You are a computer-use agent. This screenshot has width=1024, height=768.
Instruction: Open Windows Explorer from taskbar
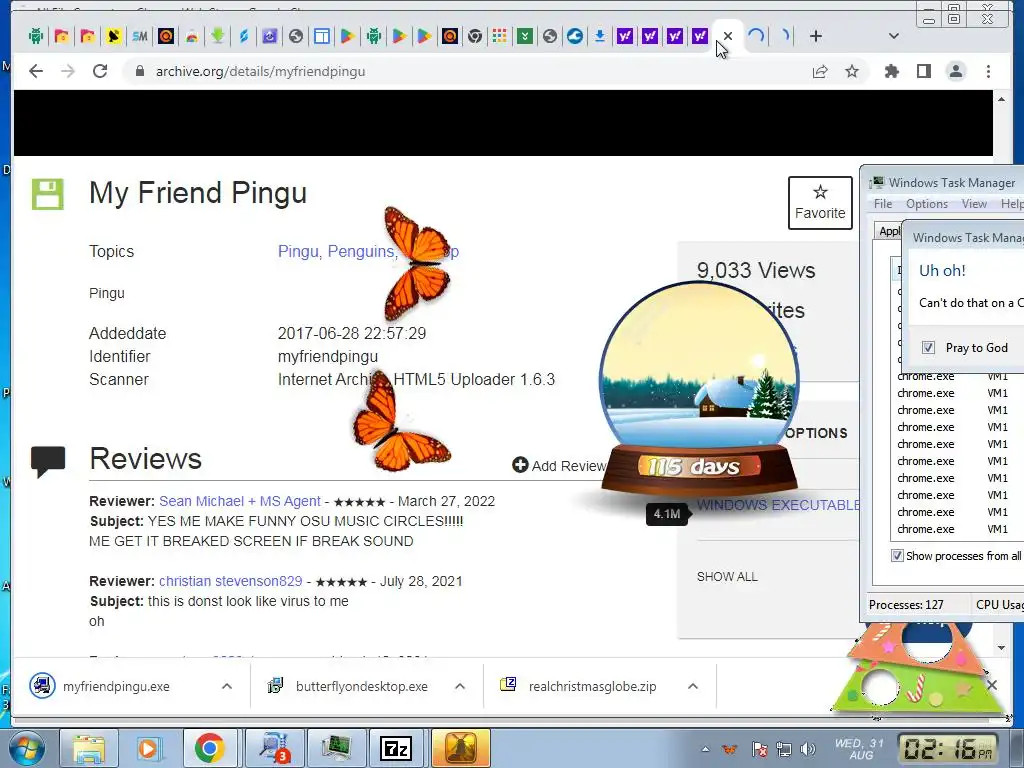coord(89,748)
